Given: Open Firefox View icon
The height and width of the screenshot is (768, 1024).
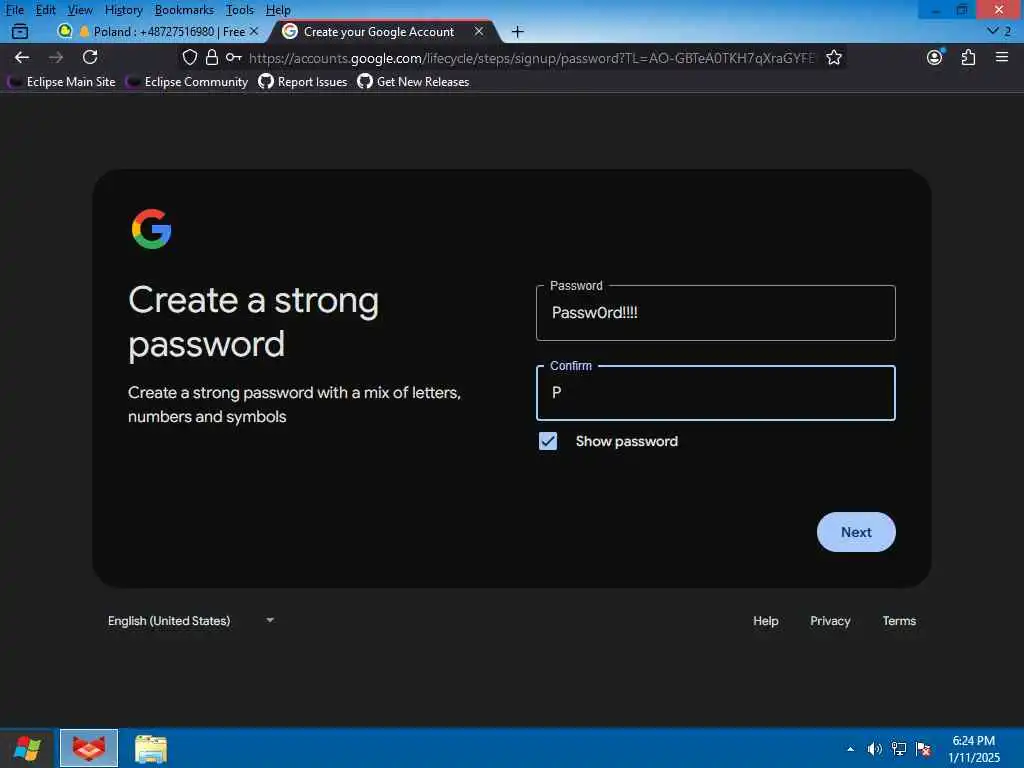Looking at the screenshot, I should 20,31.
